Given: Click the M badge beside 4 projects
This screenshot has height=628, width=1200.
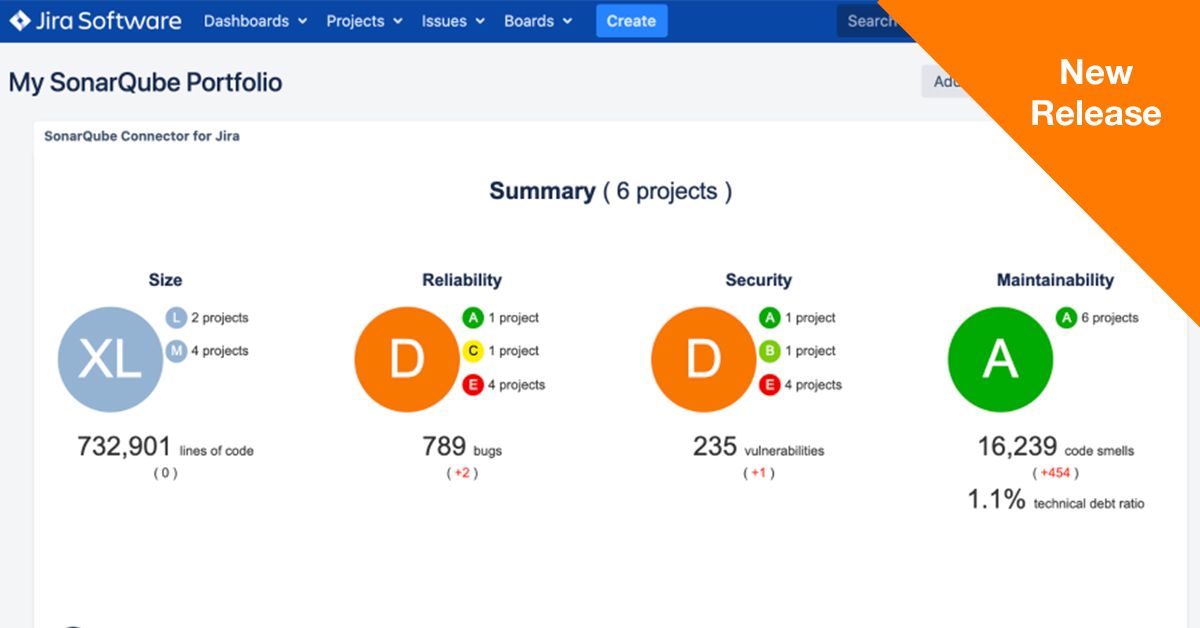Looking at the screenshot, I should click(176, 351).
